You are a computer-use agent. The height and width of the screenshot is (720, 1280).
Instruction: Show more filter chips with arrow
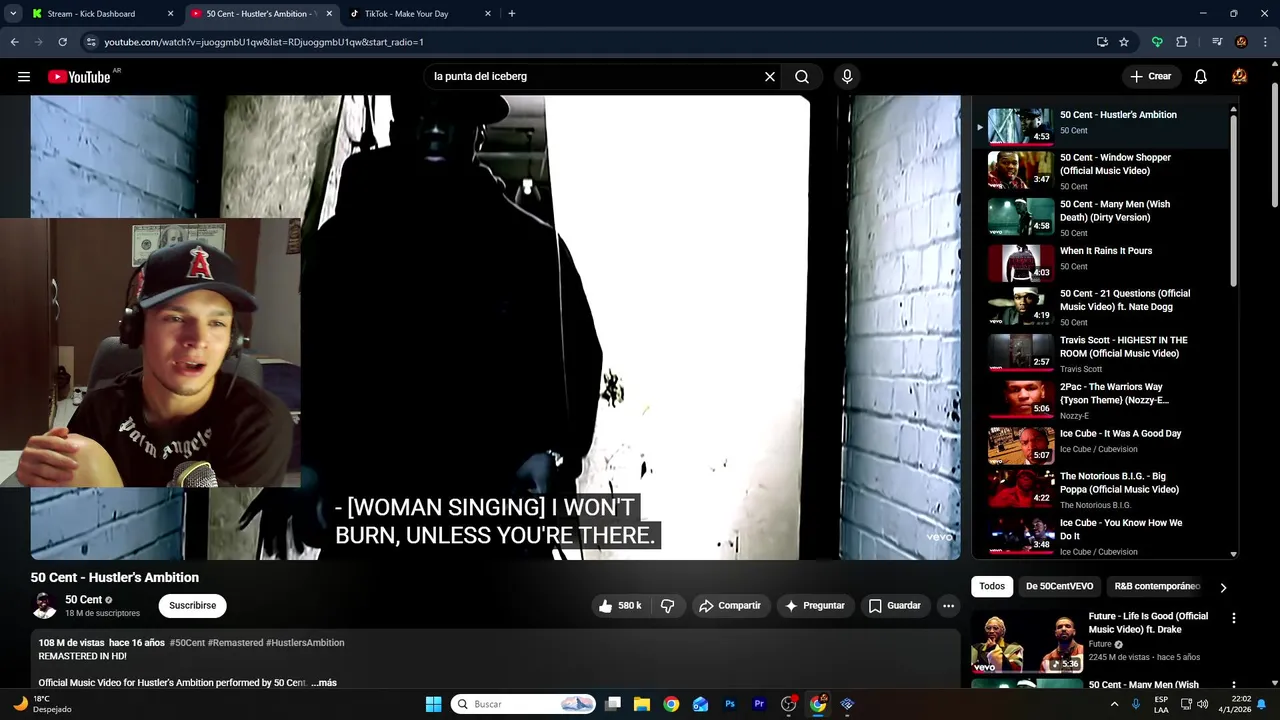coord(1222,587)
